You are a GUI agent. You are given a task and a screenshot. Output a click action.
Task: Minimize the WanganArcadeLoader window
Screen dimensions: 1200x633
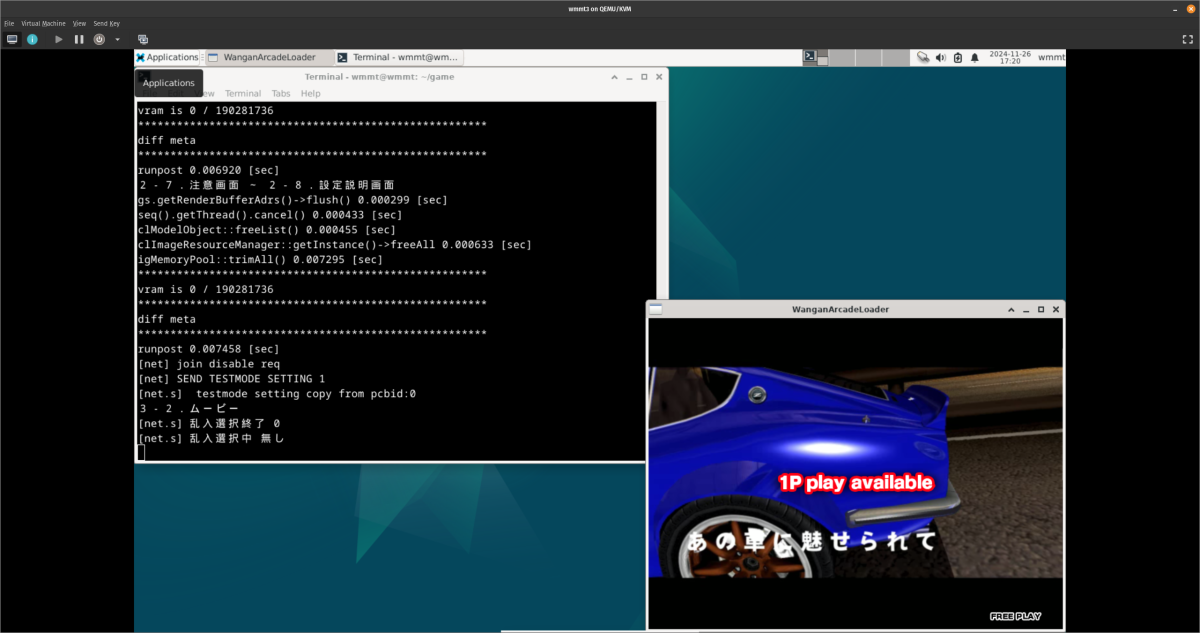pyautogui.click(x=1026, y=309)
